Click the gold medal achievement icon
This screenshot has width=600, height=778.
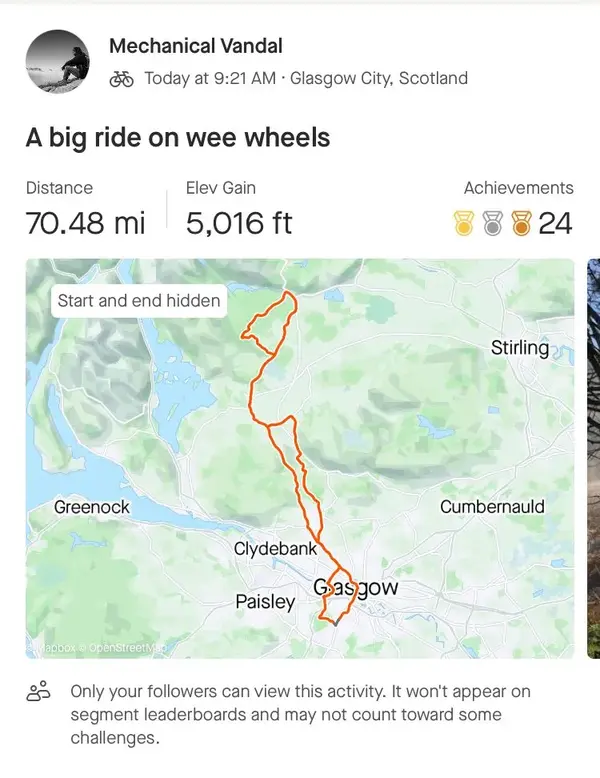464,223
